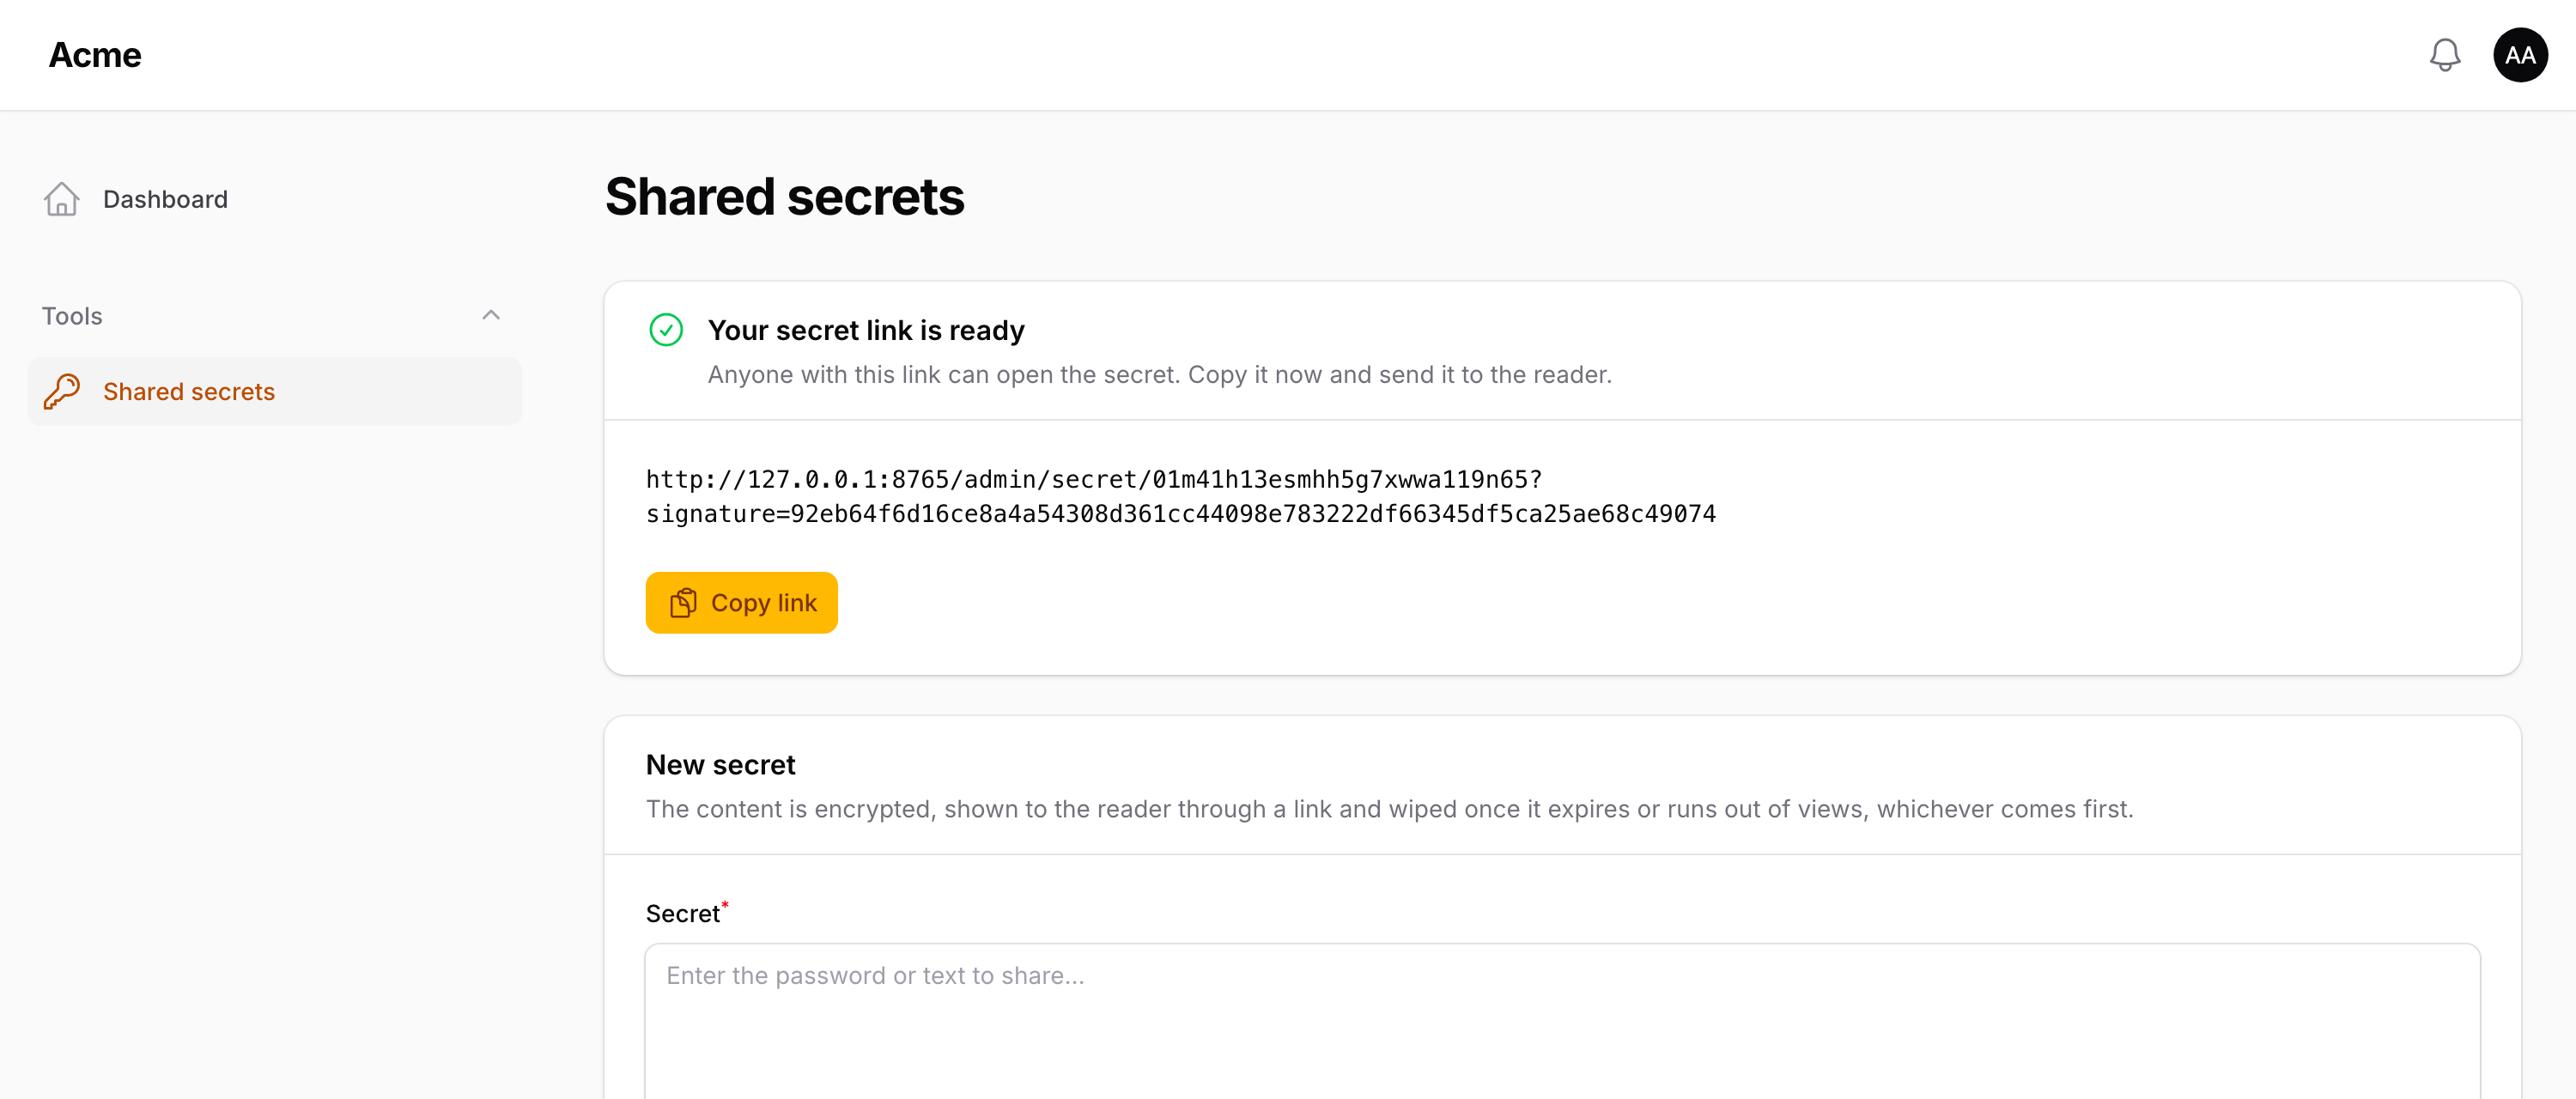
Task: Open the notifications bell
Action: 2444,55
